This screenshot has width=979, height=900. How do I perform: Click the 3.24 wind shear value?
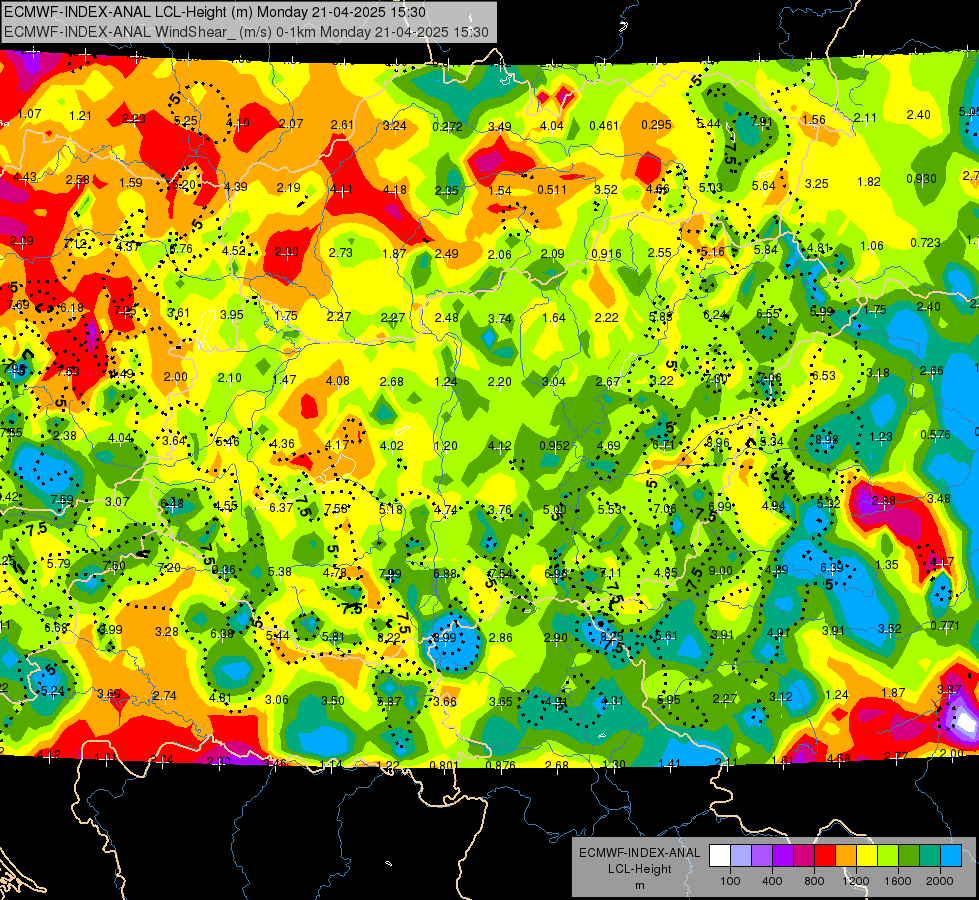[395, 126]
